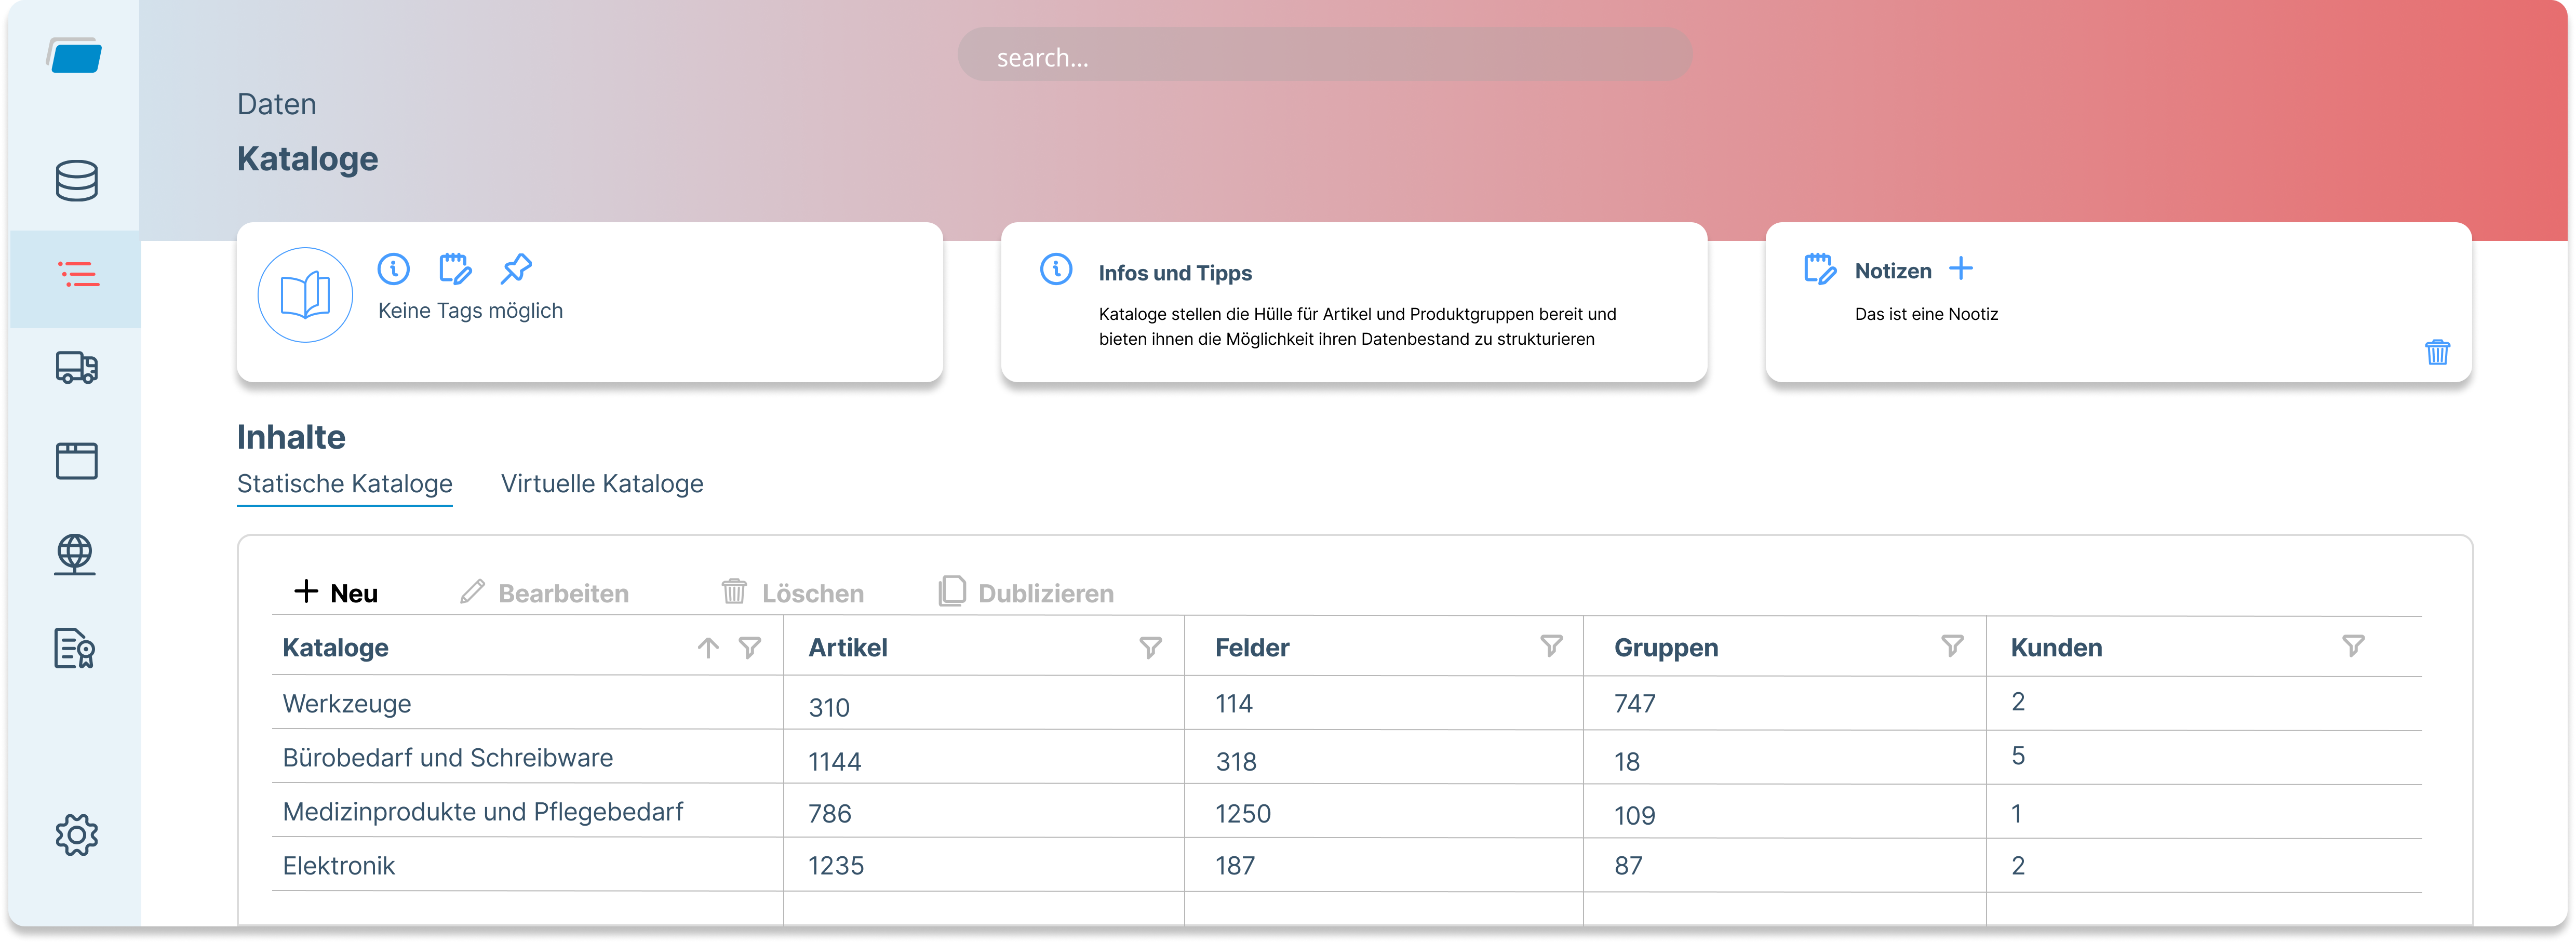The width and height of the screenshot is (2576, 943).
Task: Select the red list icon in sidebar
Action: [x=78, y=274]
